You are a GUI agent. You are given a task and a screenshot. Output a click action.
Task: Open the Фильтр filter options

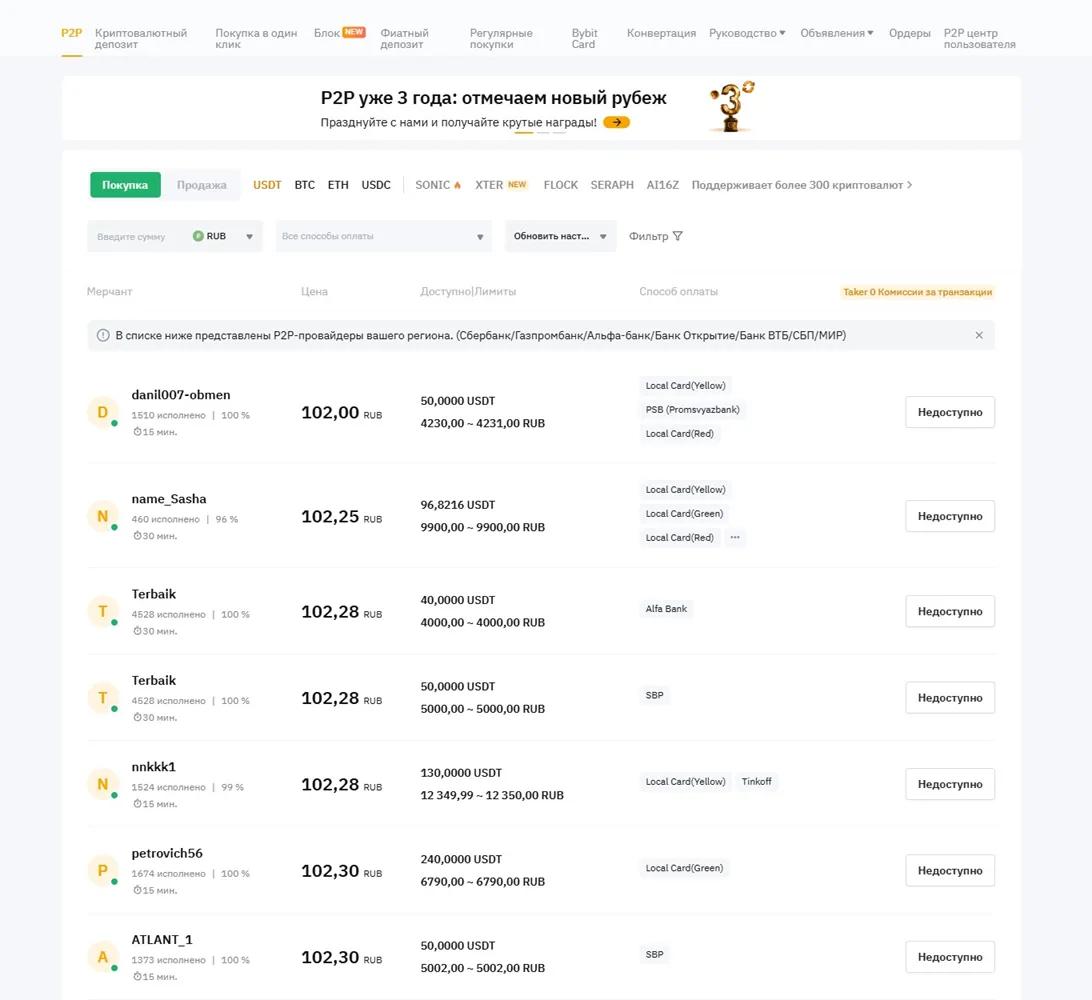653,236
